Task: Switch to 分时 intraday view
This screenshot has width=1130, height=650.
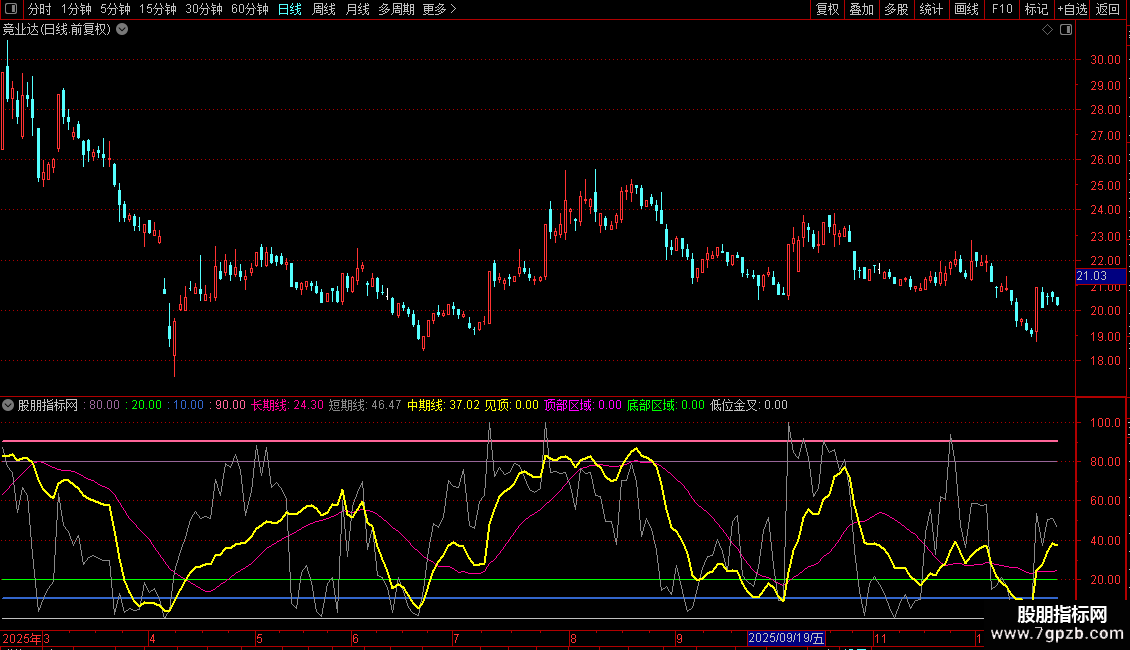Action: [x=40, y=9]
